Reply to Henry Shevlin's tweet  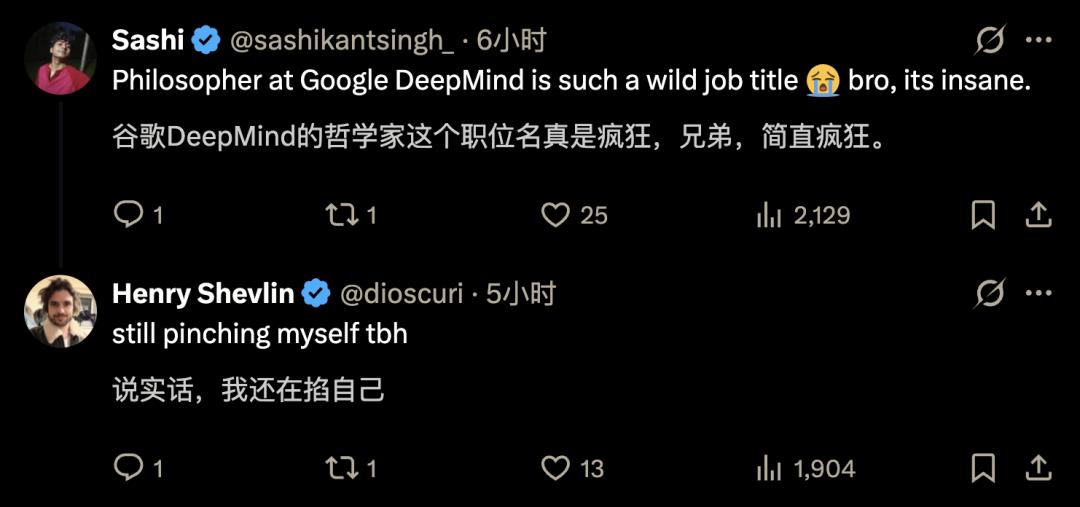tap(128, 467)
